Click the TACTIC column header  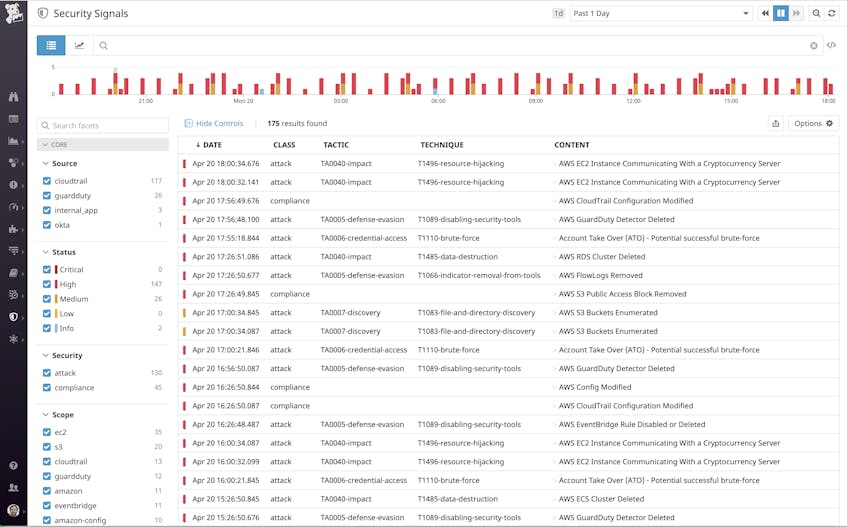336,145
